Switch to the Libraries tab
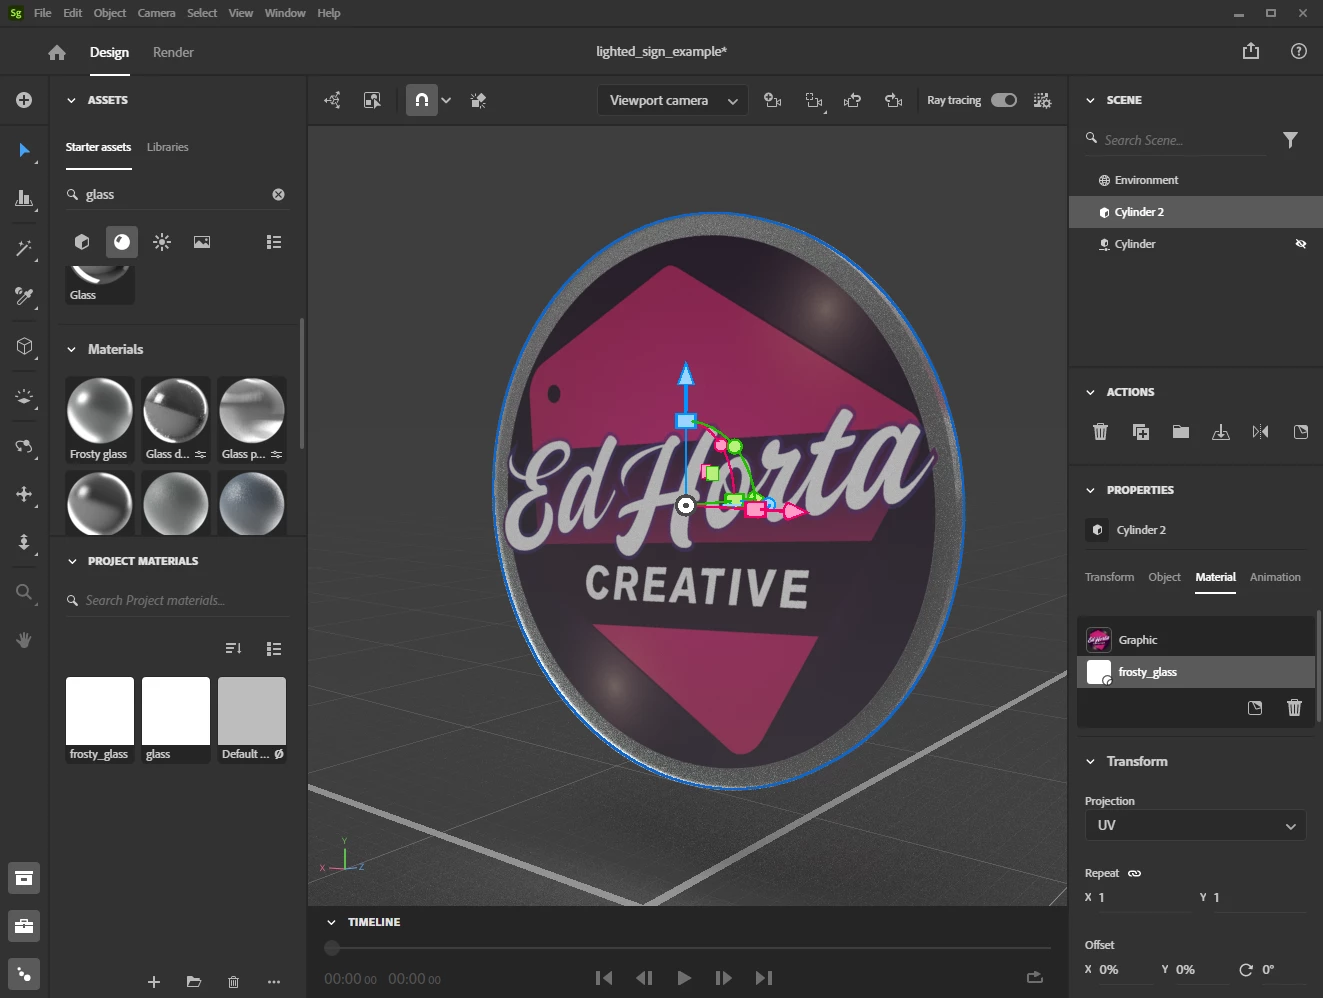1323x998 pixels. point(167,147)
